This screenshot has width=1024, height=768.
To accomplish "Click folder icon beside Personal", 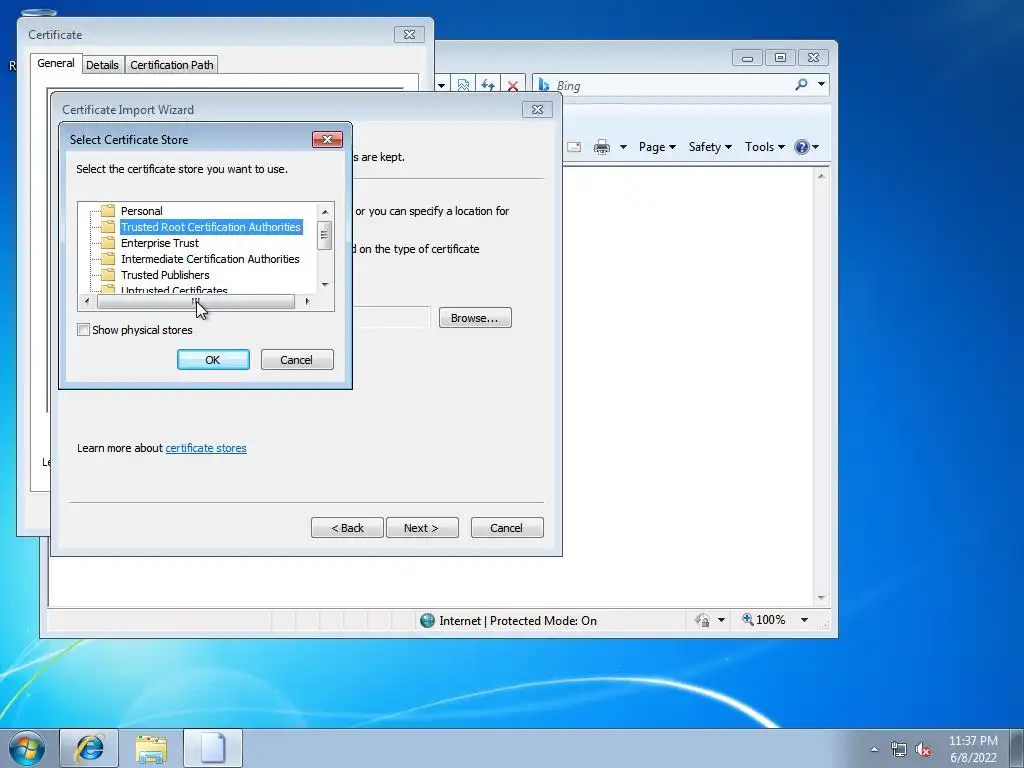I will 108,210.
